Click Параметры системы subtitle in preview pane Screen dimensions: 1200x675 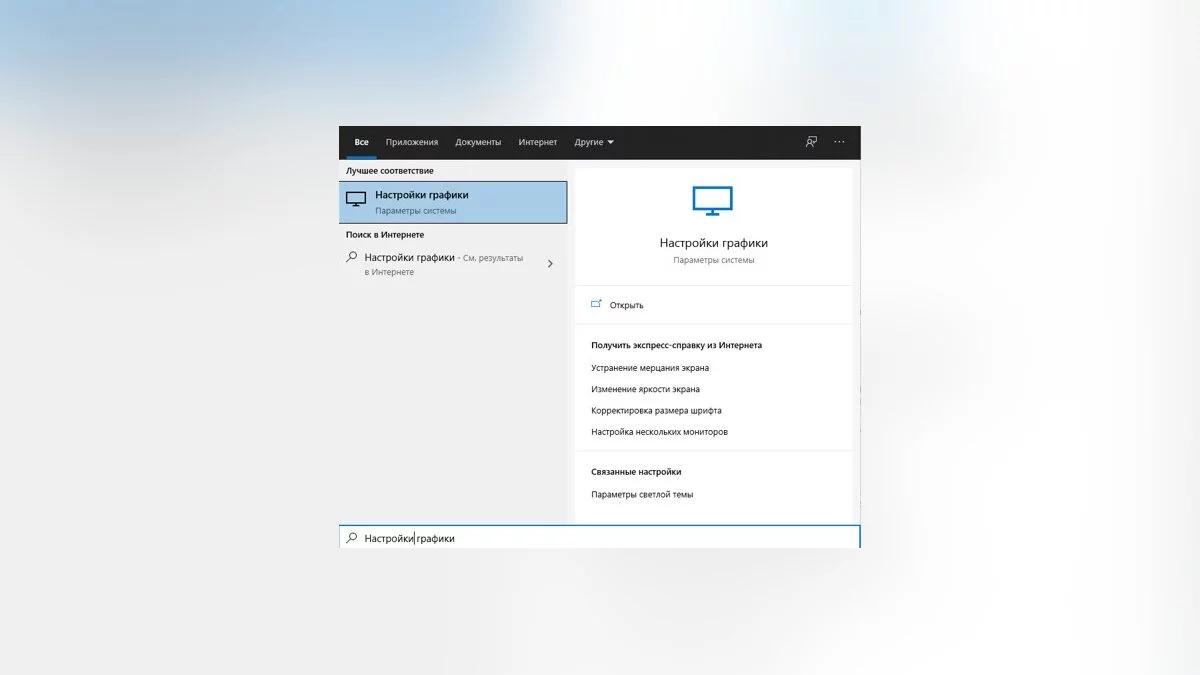(714, 260)
